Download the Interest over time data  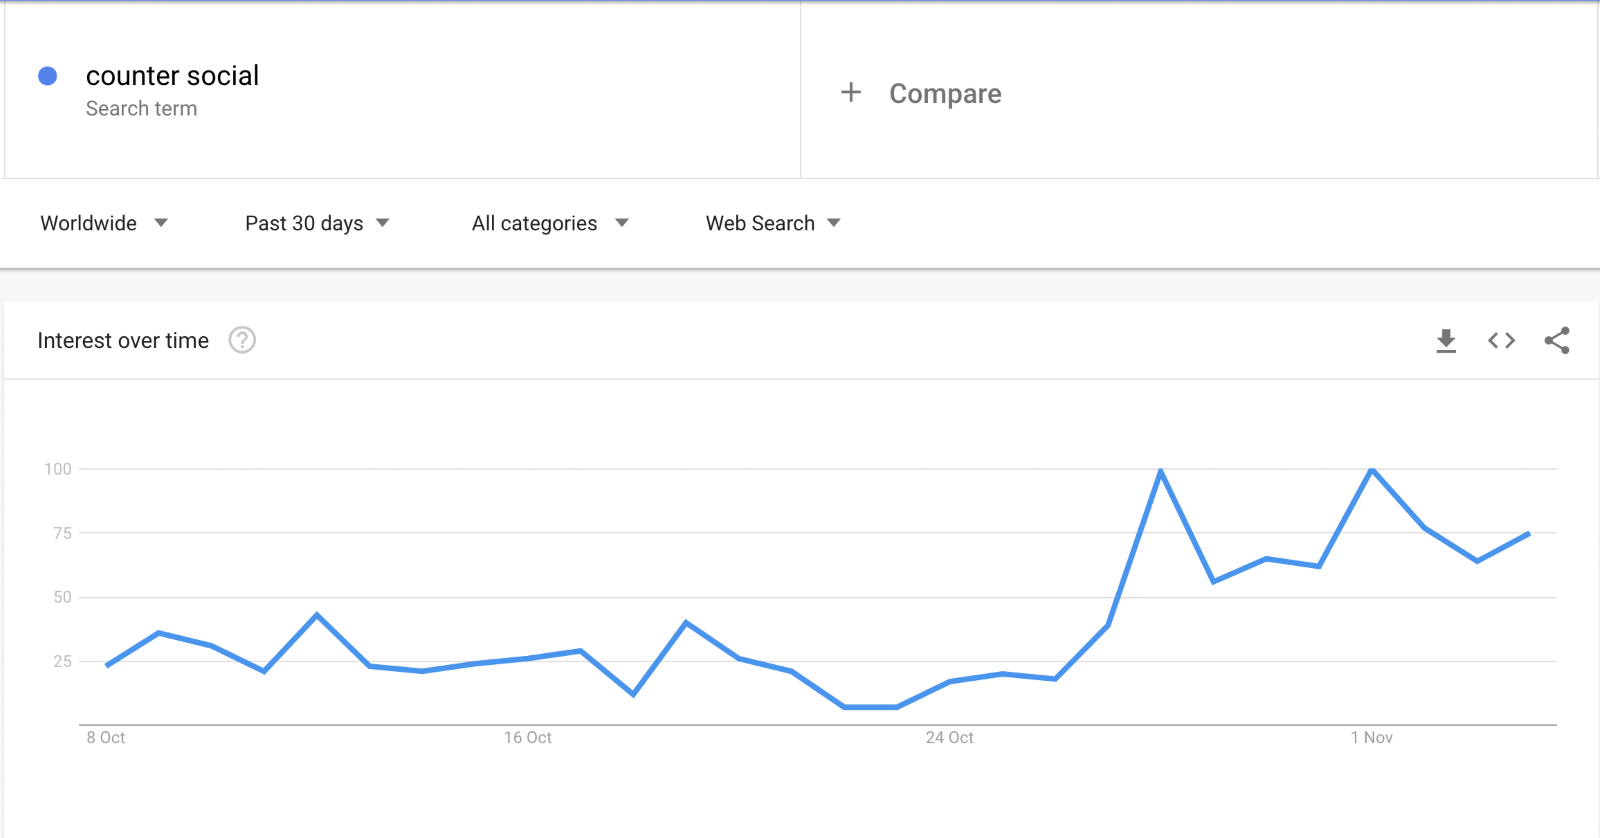pyautogui.click(x=1446, y=341)
